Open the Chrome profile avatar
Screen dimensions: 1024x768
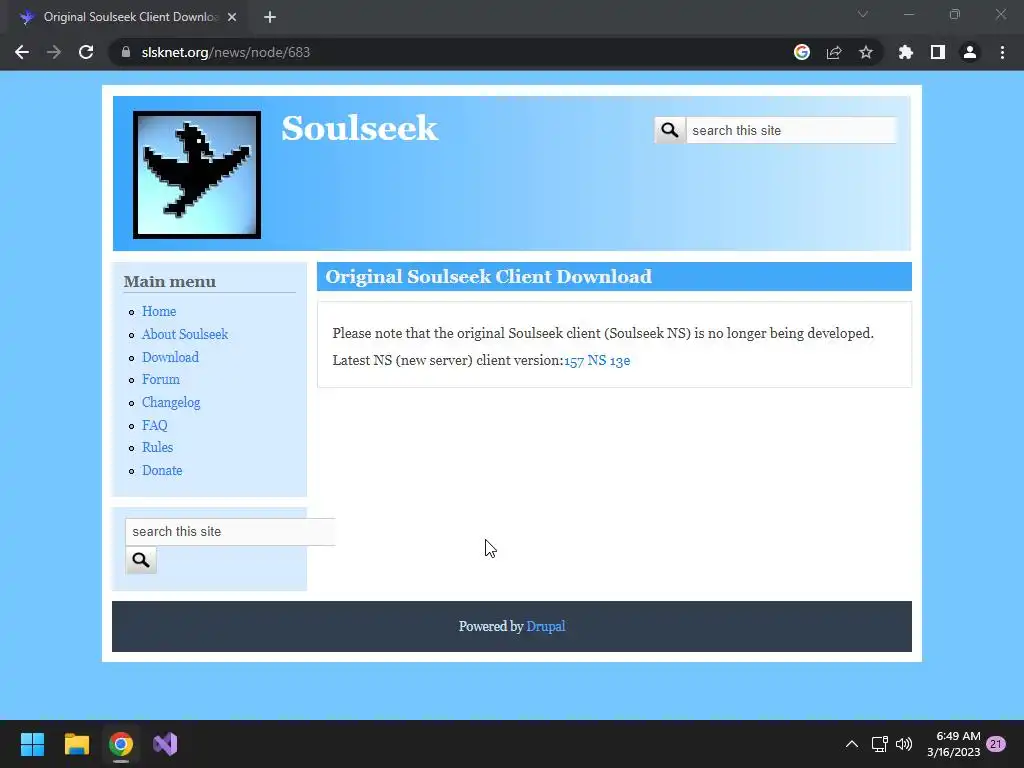click(970, 52)
